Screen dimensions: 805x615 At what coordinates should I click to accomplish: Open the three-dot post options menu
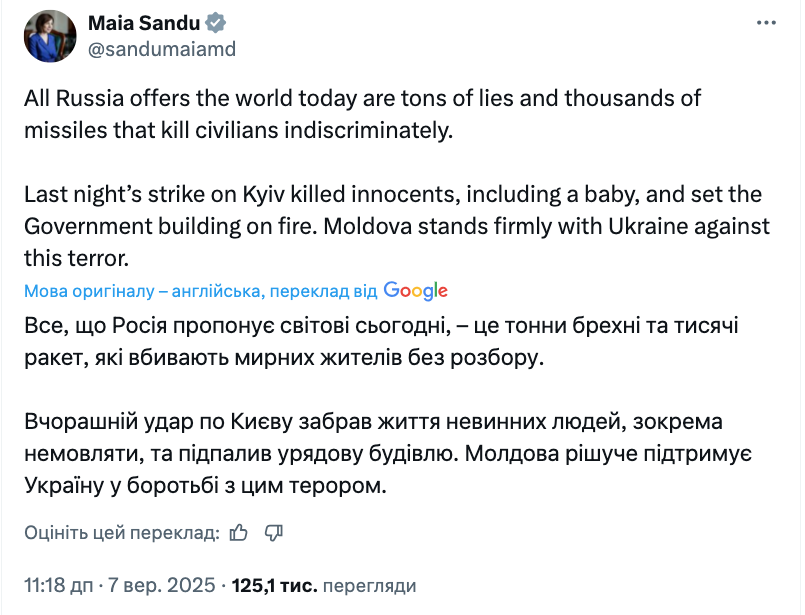pyautogui.click(x=766, y=22)
